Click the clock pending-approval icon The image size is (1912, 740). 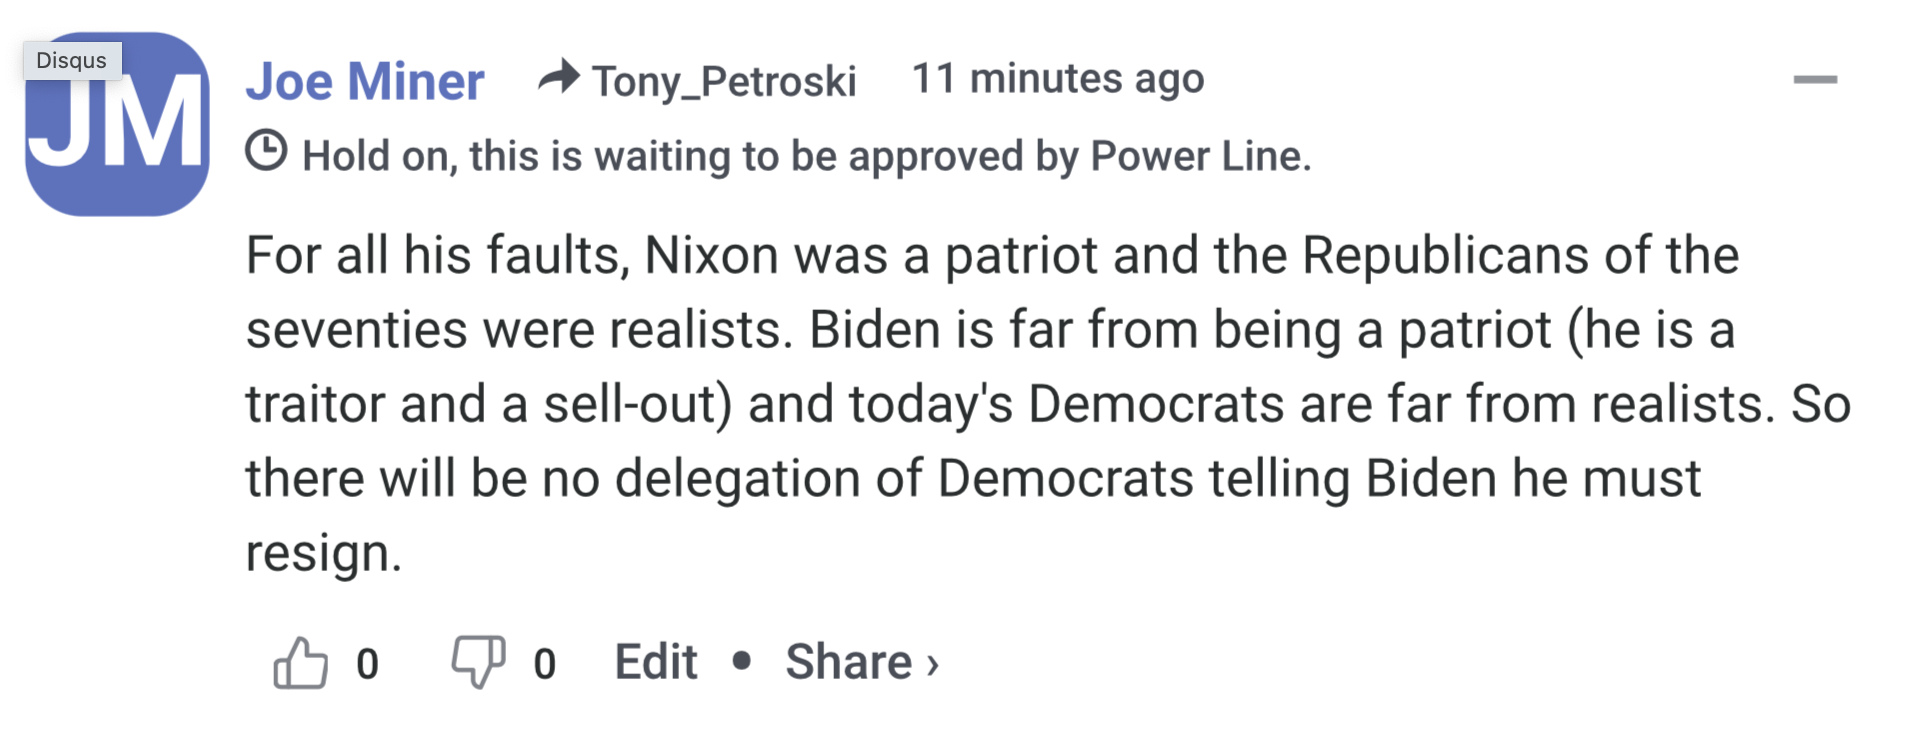(x=267, y=151)
